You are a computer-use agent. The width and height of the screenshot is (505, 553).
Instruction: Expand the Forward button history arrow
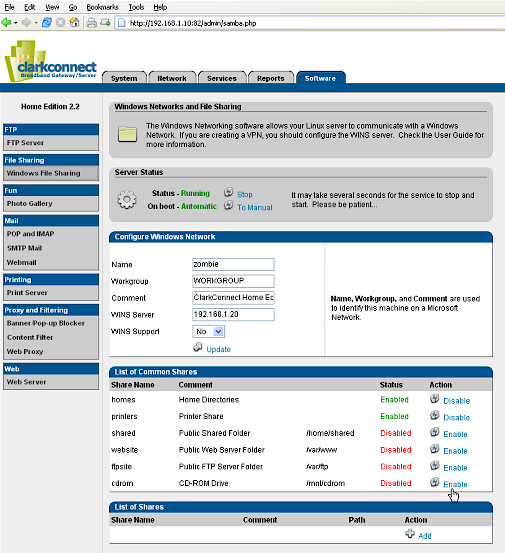click(x=36, y=23)
